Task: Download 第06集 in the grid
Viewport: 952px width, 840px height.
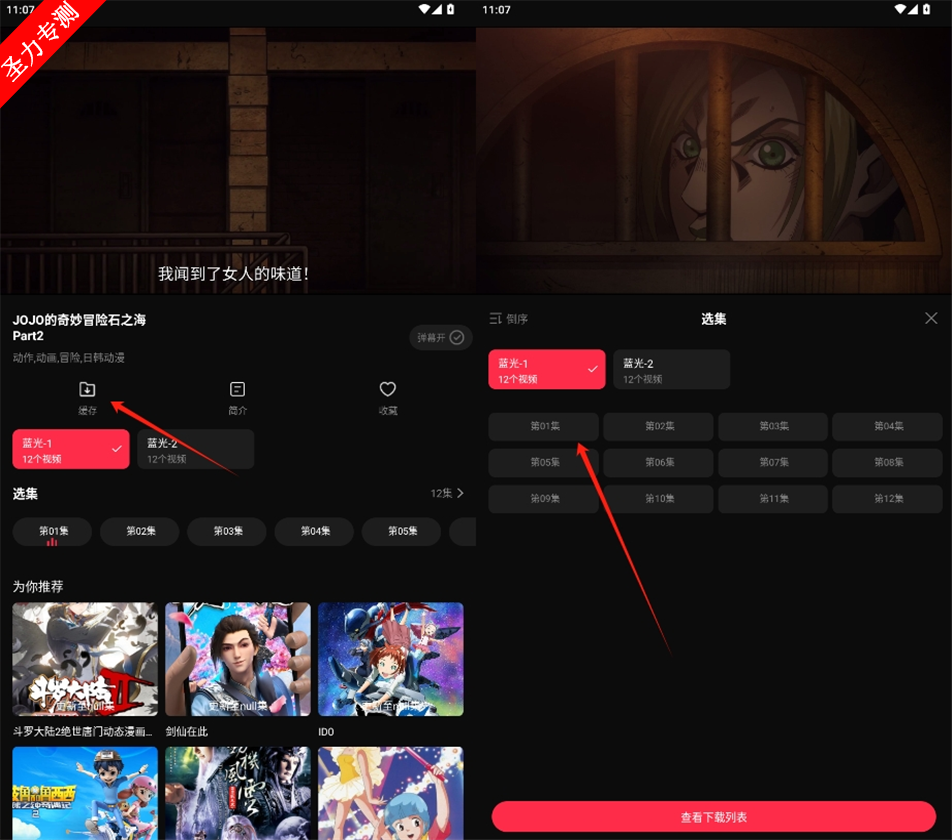Action: [659, 463]
